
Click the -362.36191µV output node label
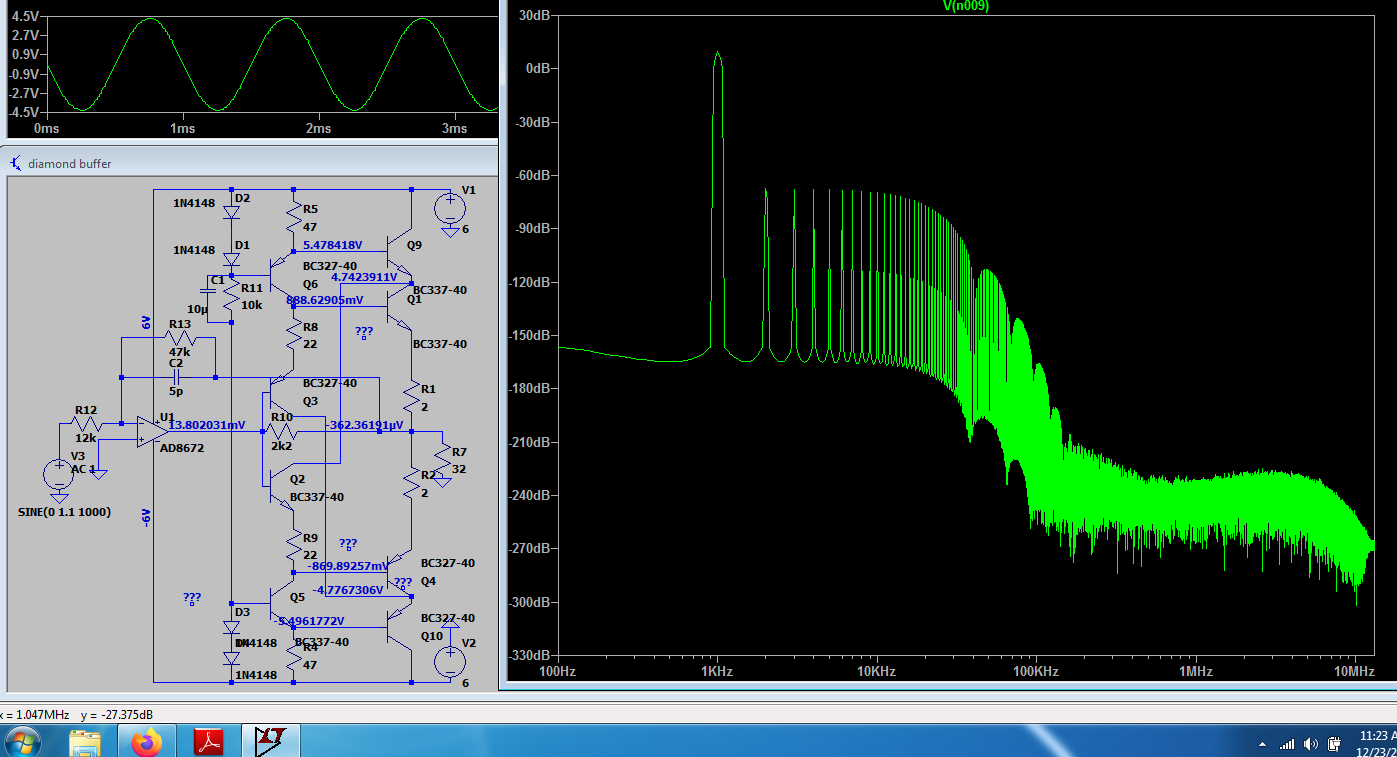[x=364, y=425]
